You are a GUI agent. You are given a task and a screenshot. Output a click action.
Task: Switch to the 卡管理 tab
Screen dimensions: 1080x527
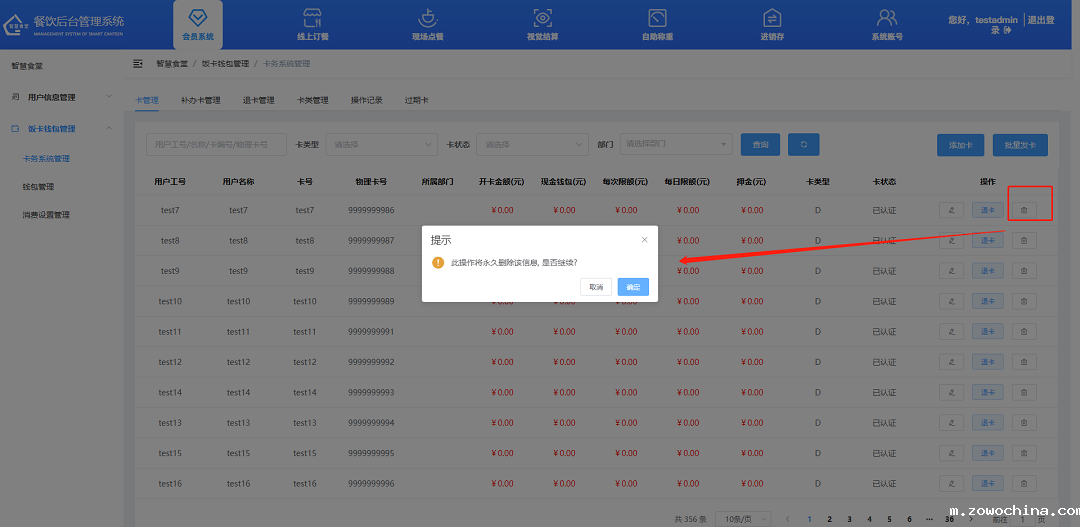(147, 100)
